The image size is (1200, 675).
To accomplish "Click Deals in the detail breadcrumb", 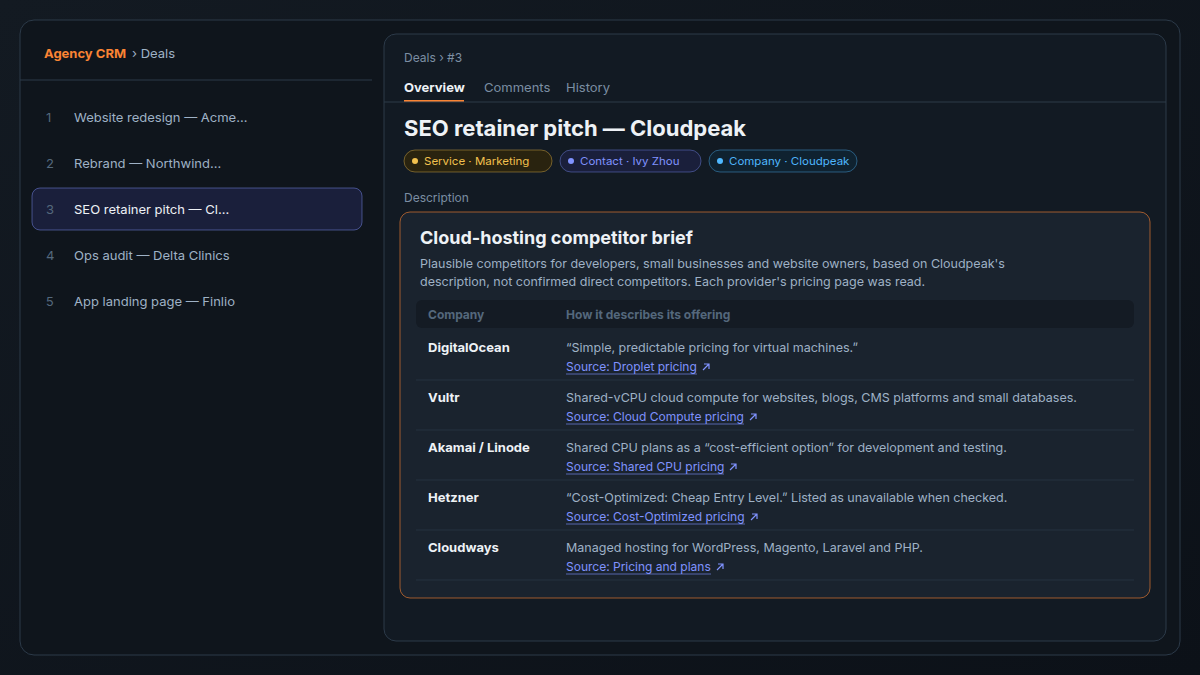I will [x=420, y=58].
